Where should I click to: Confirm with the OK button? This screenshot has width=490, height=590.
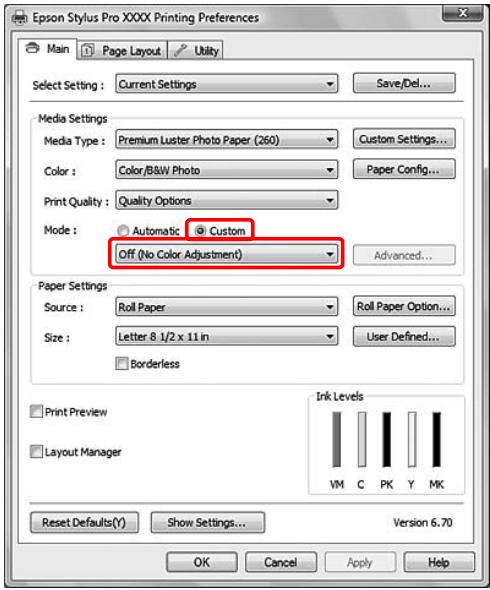pos(202,562)
